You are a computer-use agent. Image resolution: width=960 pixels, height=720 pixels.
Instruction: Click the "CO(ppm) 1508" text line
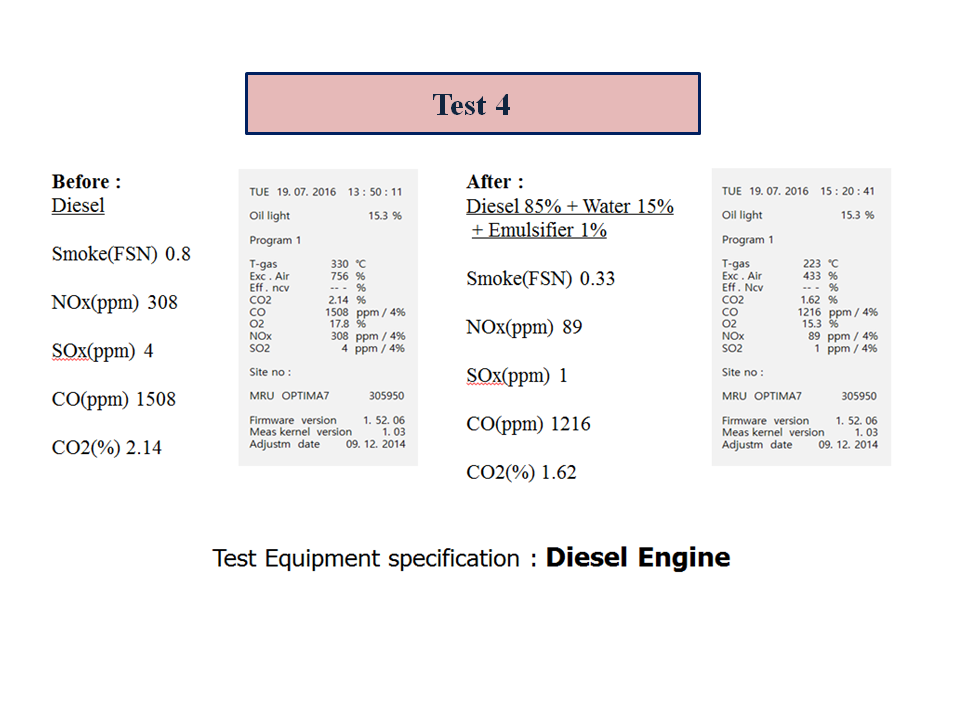coord(114,399)
